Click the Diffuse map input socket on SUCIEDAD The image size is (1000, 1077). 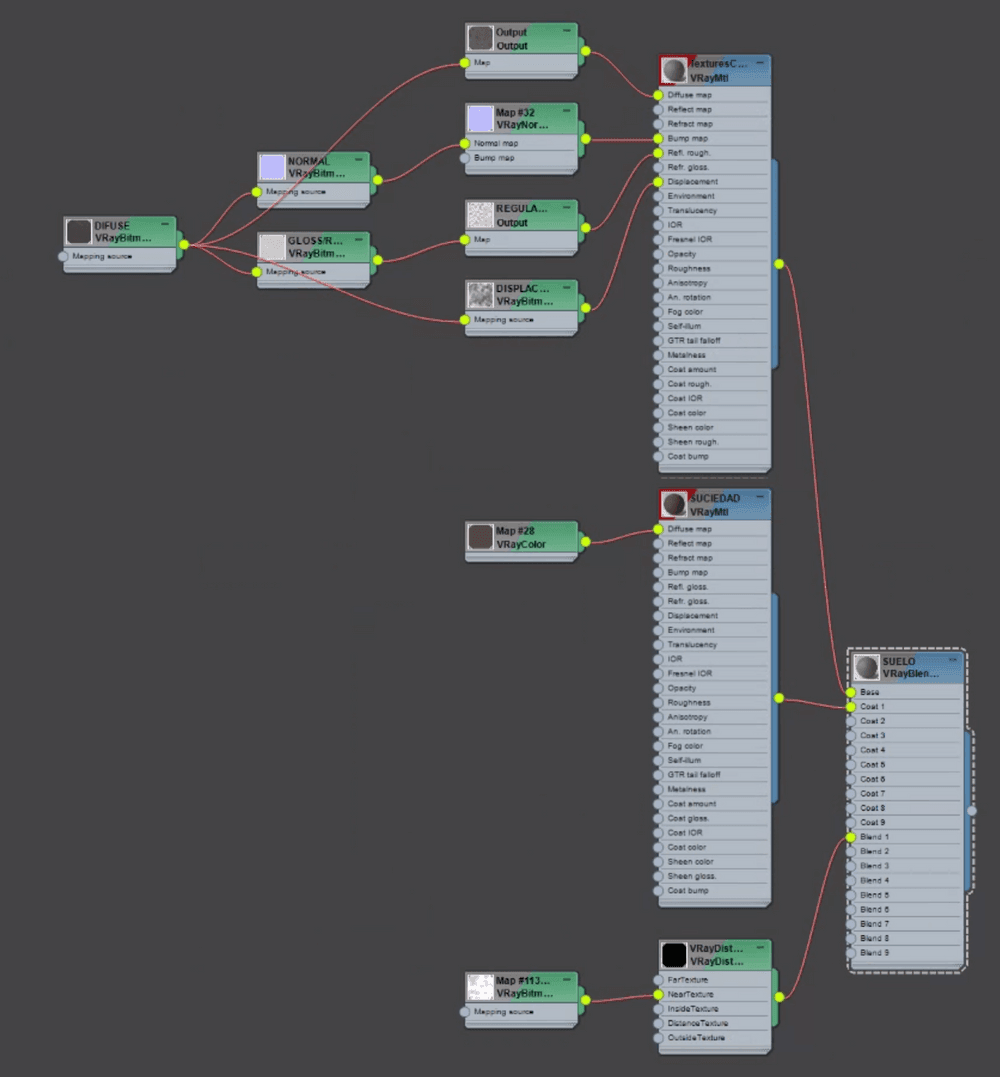point(658,529)
